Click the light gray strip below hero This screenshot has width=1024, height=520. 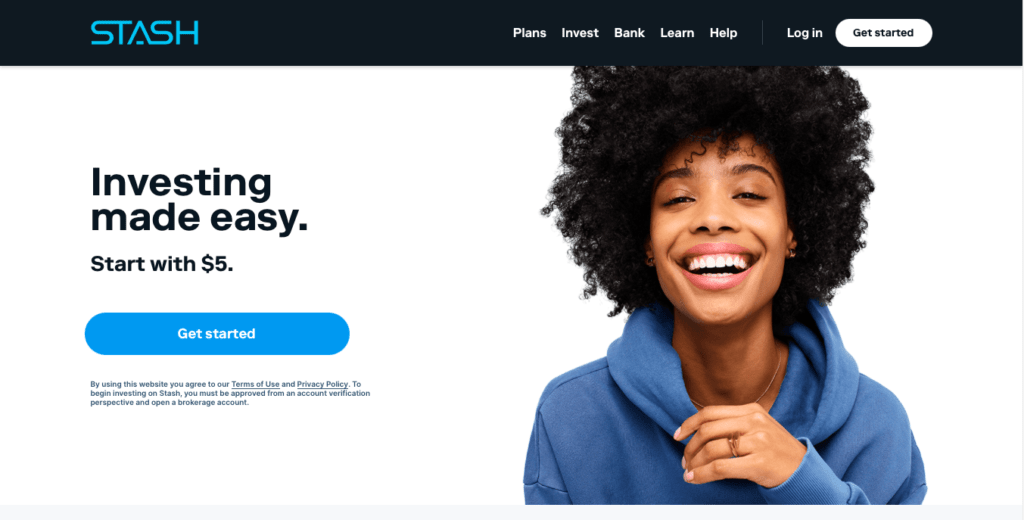[512, 512]
